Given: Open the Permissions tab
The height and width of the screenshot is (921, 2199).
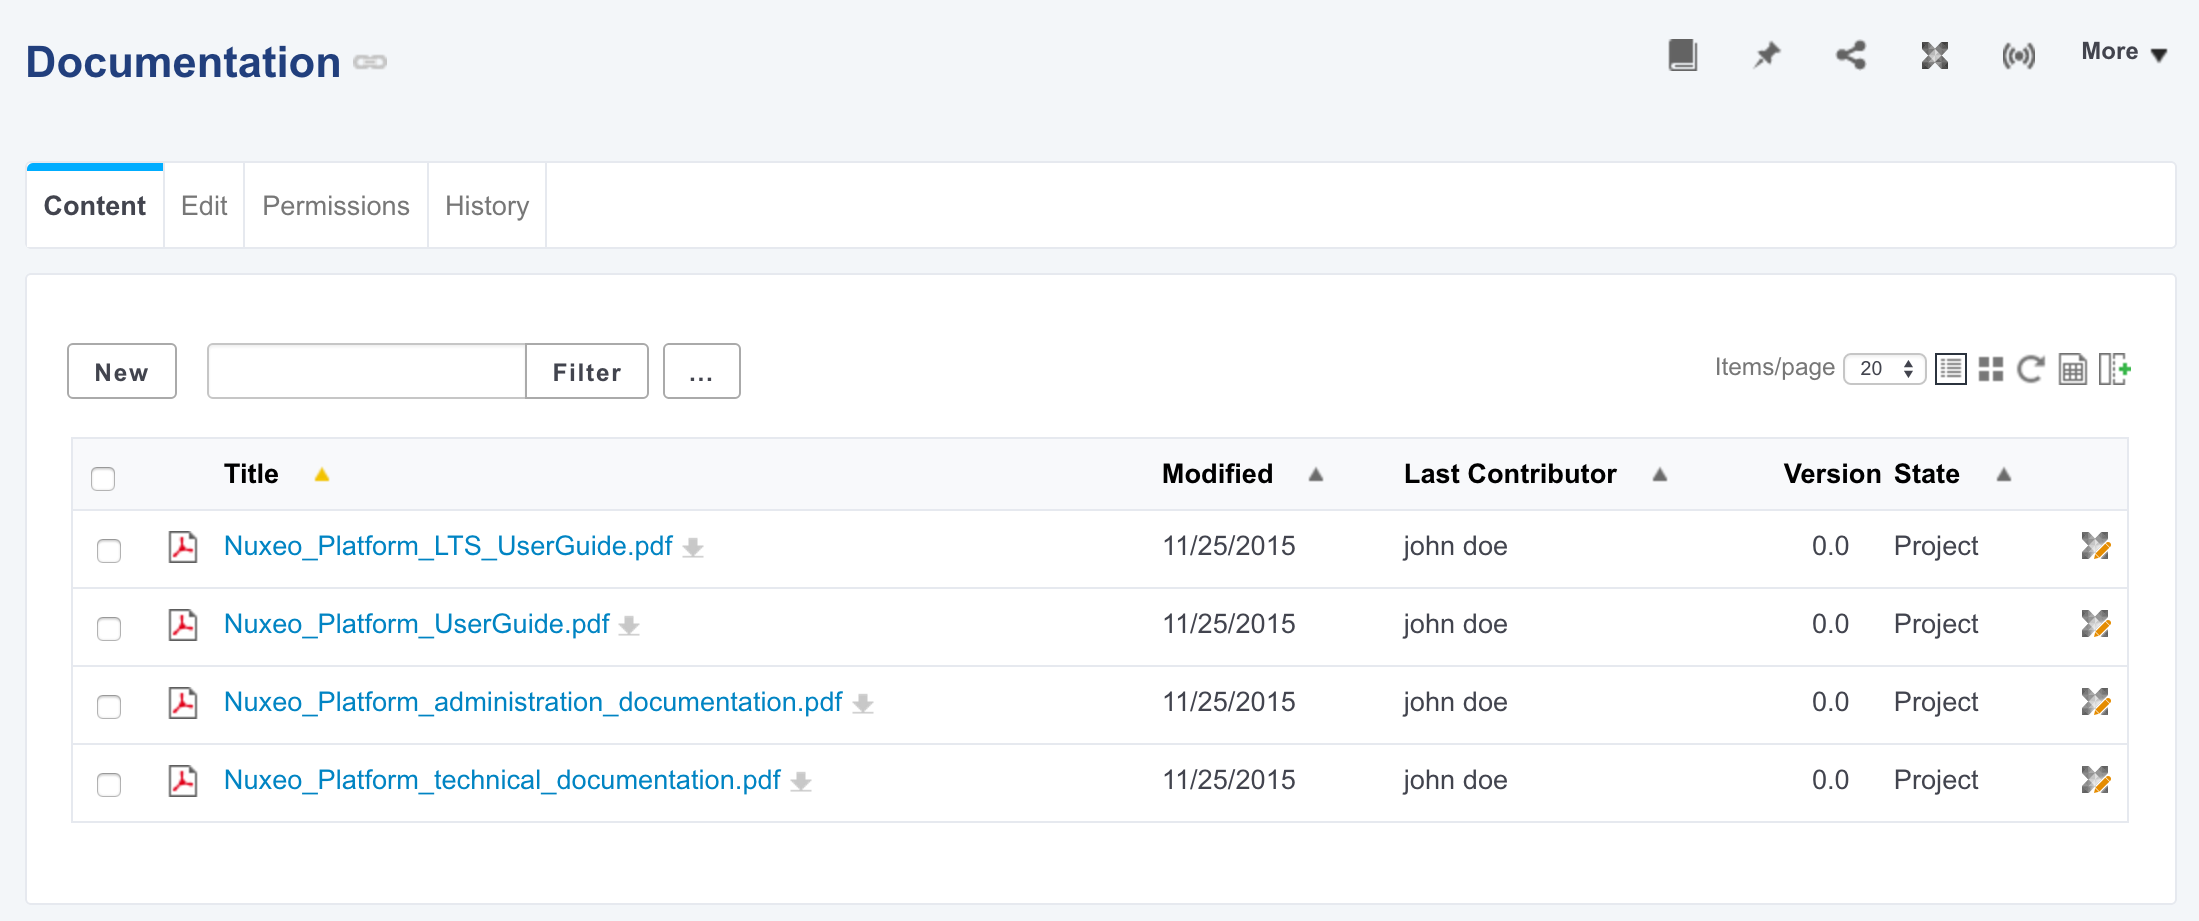Looking at the screenshot, I should tap(336, 206).
